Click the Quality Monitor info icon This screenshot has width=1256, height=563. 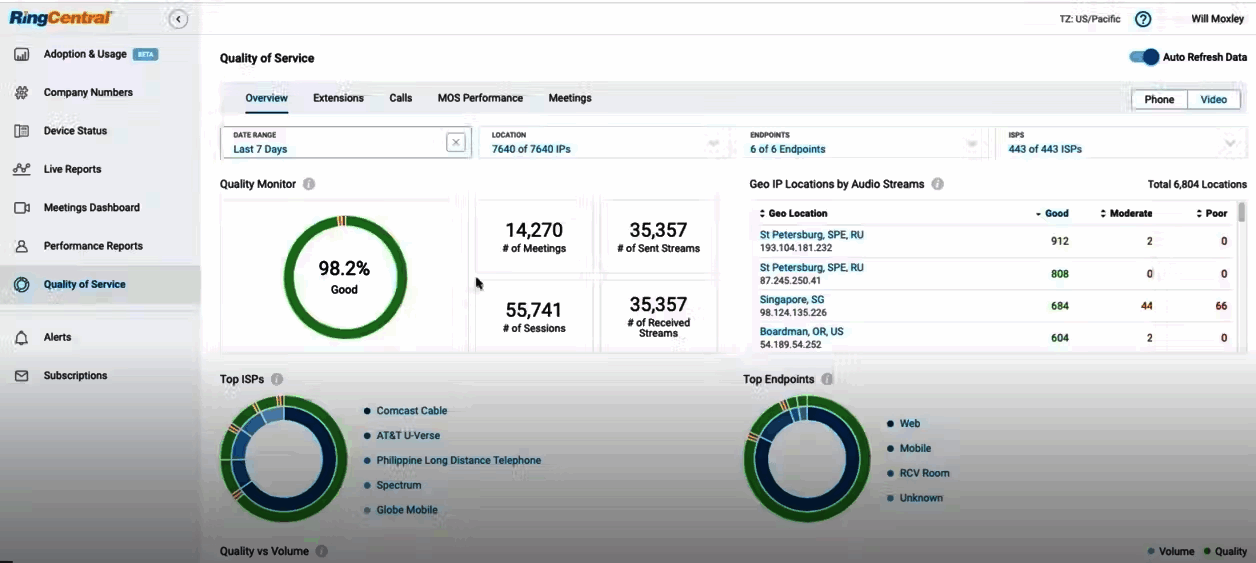click(309, 184)
